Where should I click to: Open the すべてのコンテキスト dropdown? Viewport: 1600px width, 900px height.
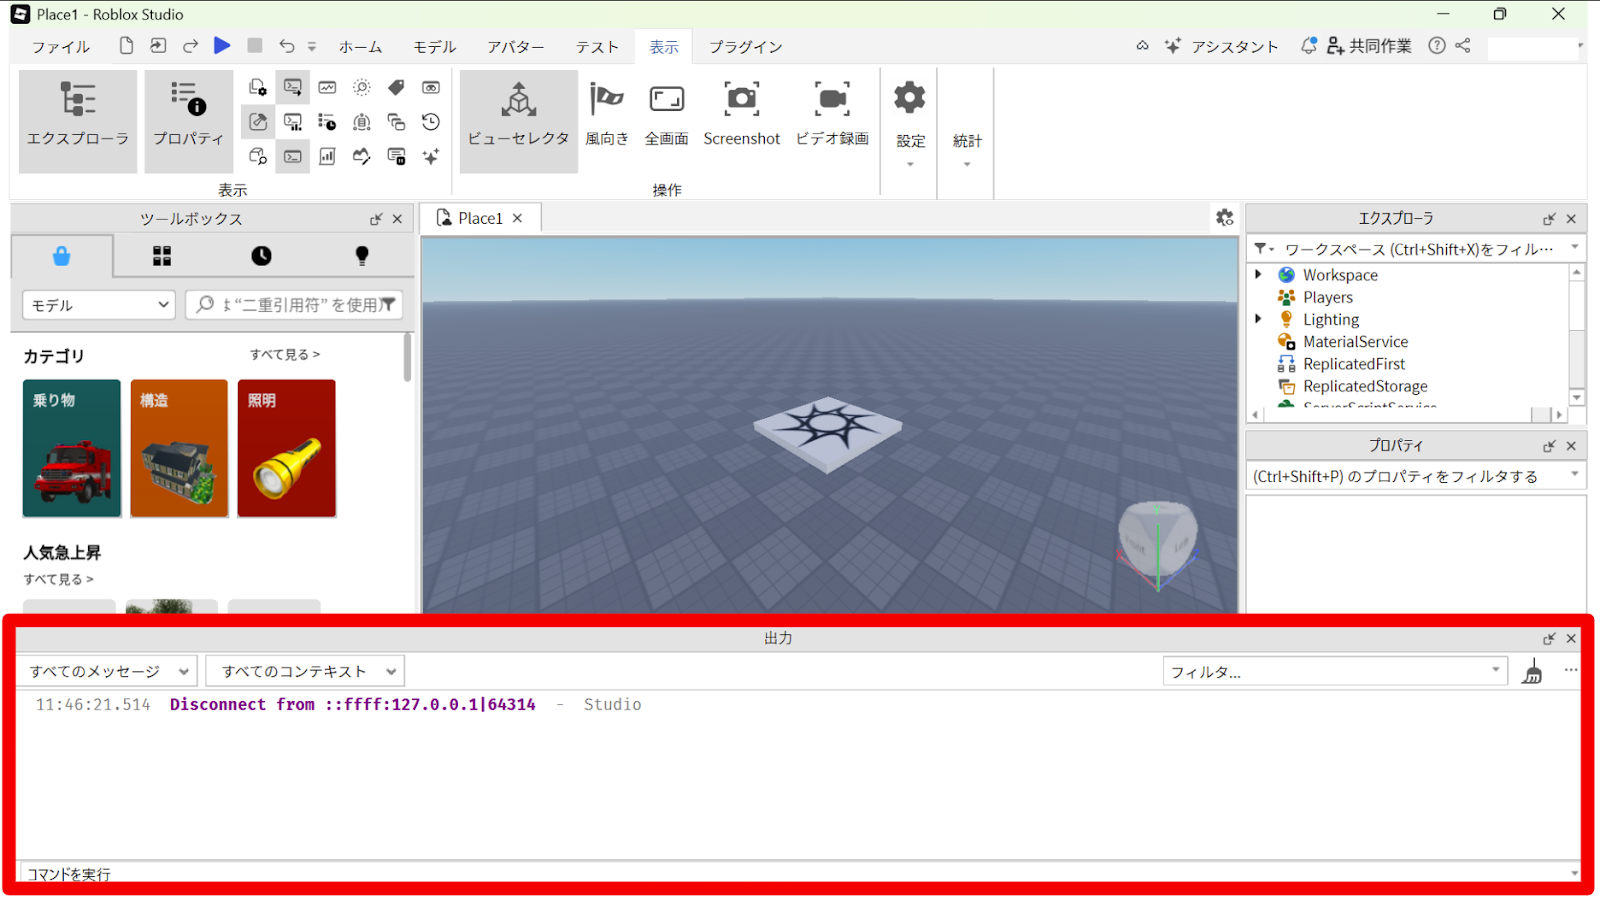pos(305,671)
